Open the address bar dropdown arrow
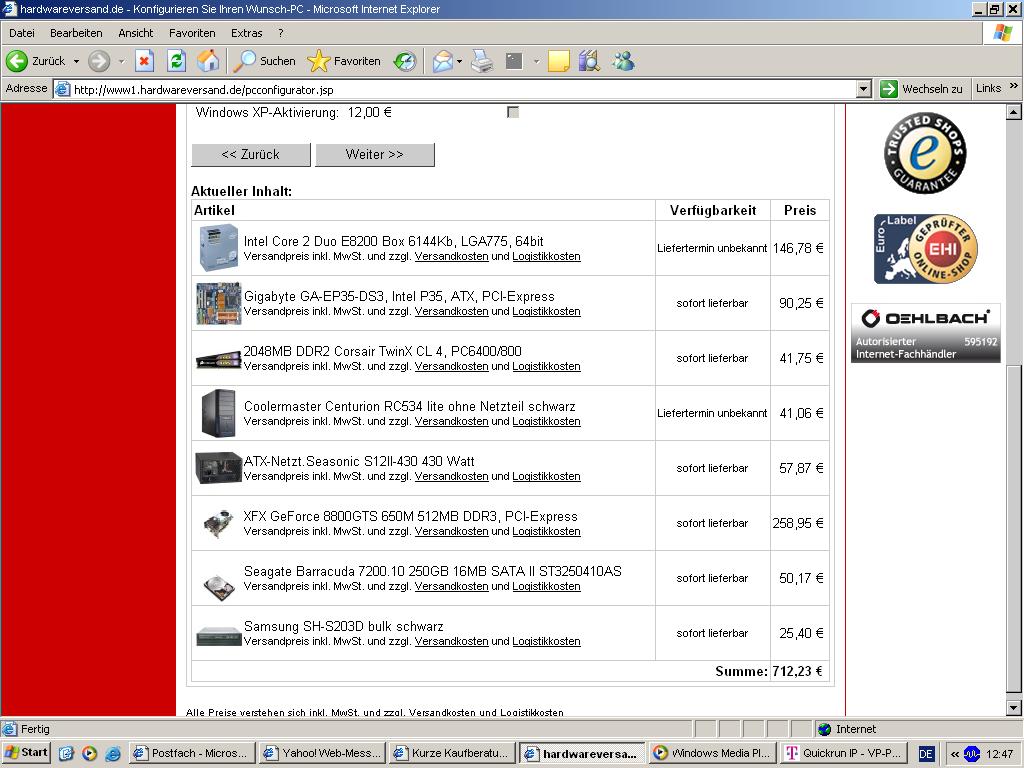 pyautogui.click(x=863, y=89)
